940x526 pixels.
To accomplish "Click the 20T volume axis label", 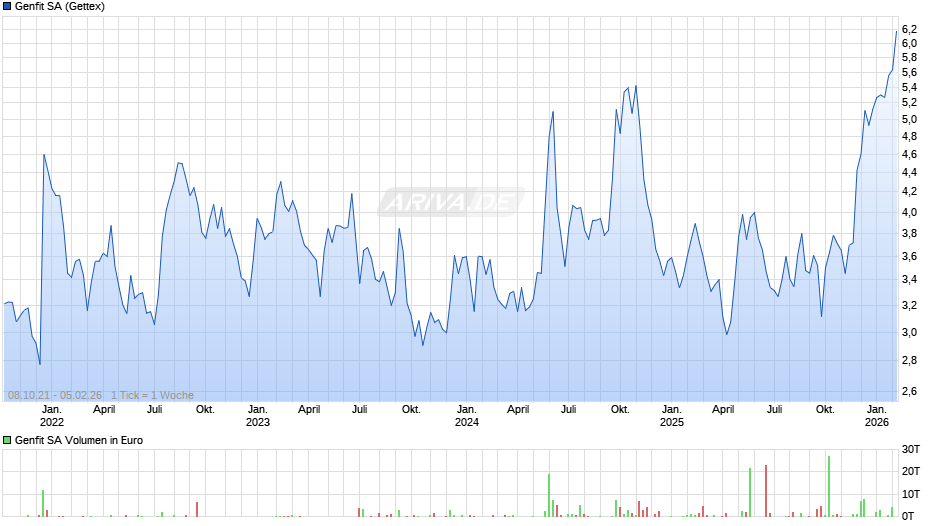I will [911, 471].
